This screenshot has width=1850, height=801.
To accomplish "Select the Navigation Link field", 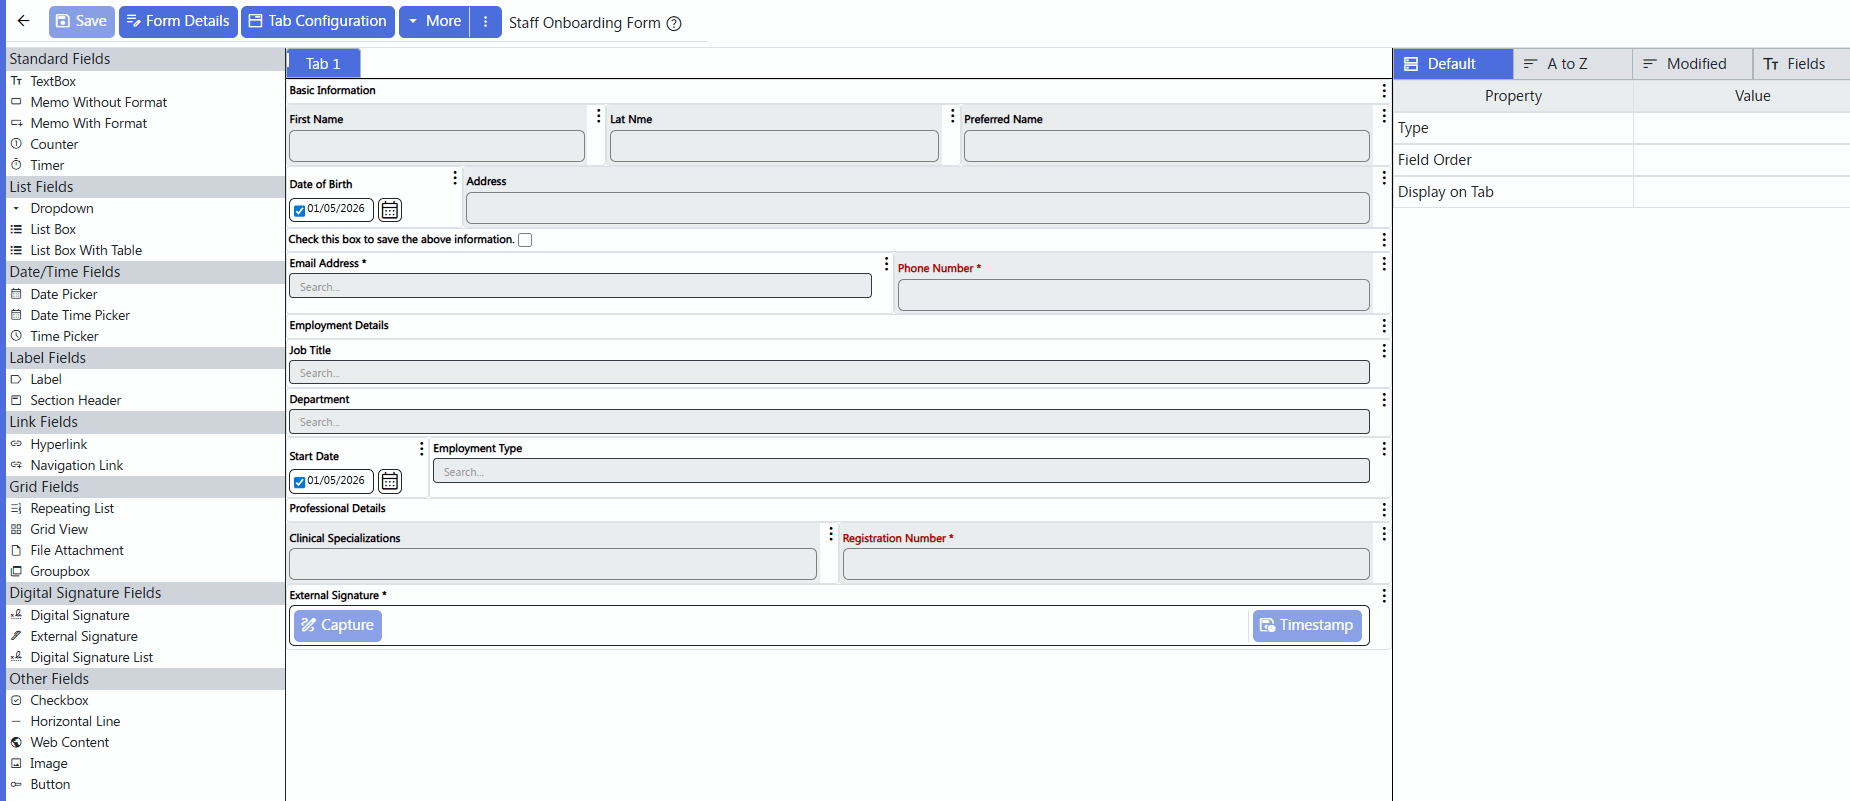I will [x=77, y=465].
